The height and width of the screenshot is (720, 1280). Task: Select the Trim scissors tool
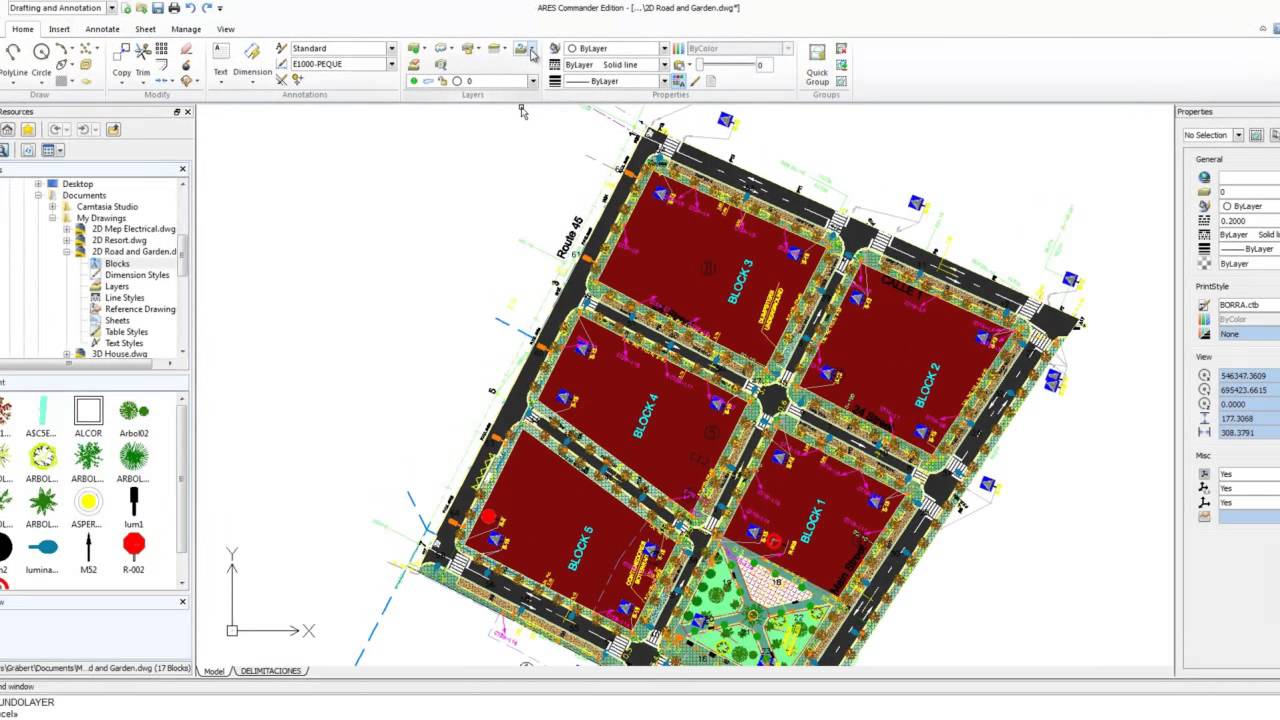pyautogui.click(x=143, y=59)
